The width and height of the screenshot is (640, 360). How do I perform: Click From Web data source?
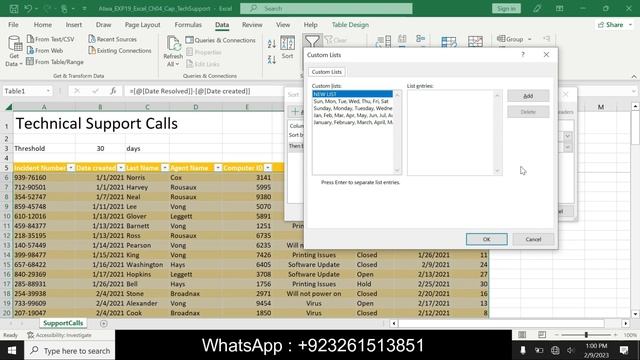click(x=44, y=51)
